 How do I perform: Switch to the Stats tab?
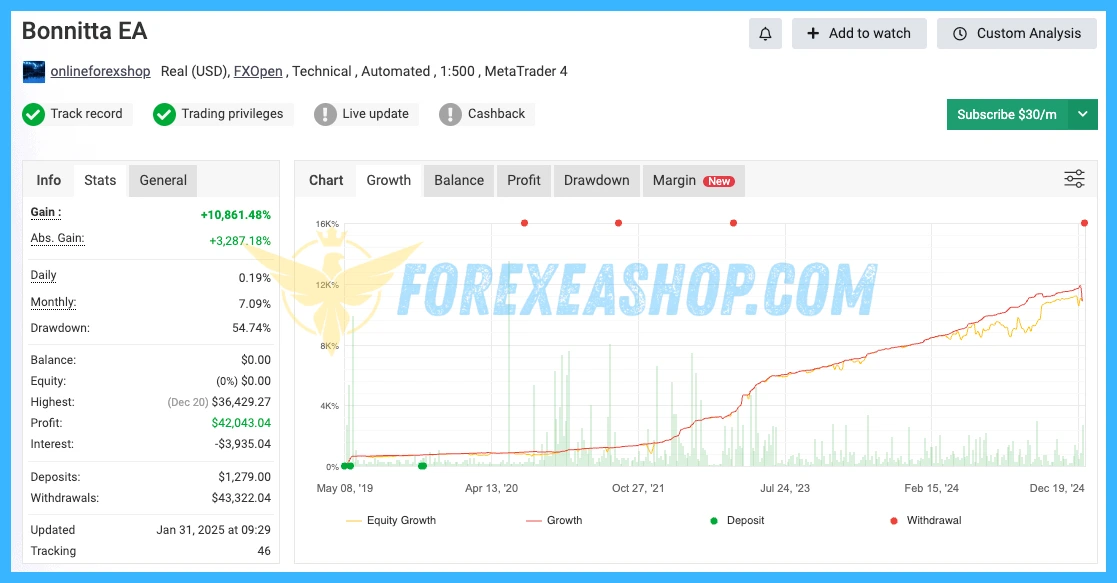(x=100, y=180)
